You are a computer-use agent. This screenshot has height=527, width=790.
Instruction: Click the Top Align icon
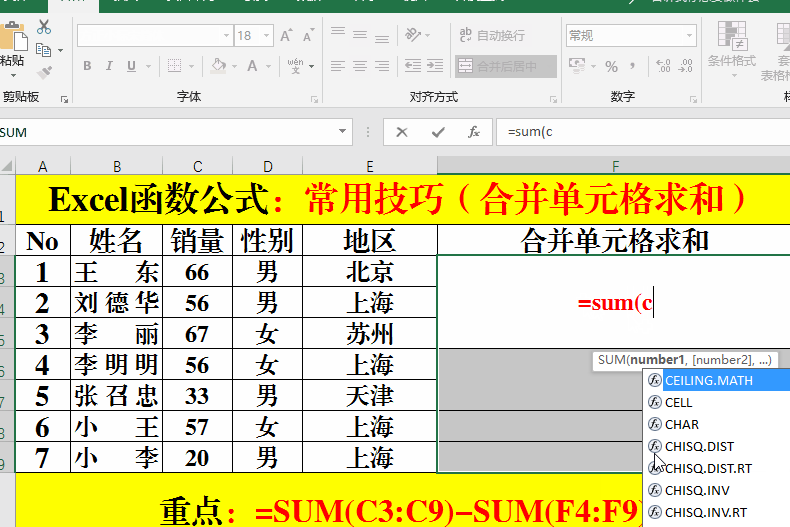click(338, 34)
